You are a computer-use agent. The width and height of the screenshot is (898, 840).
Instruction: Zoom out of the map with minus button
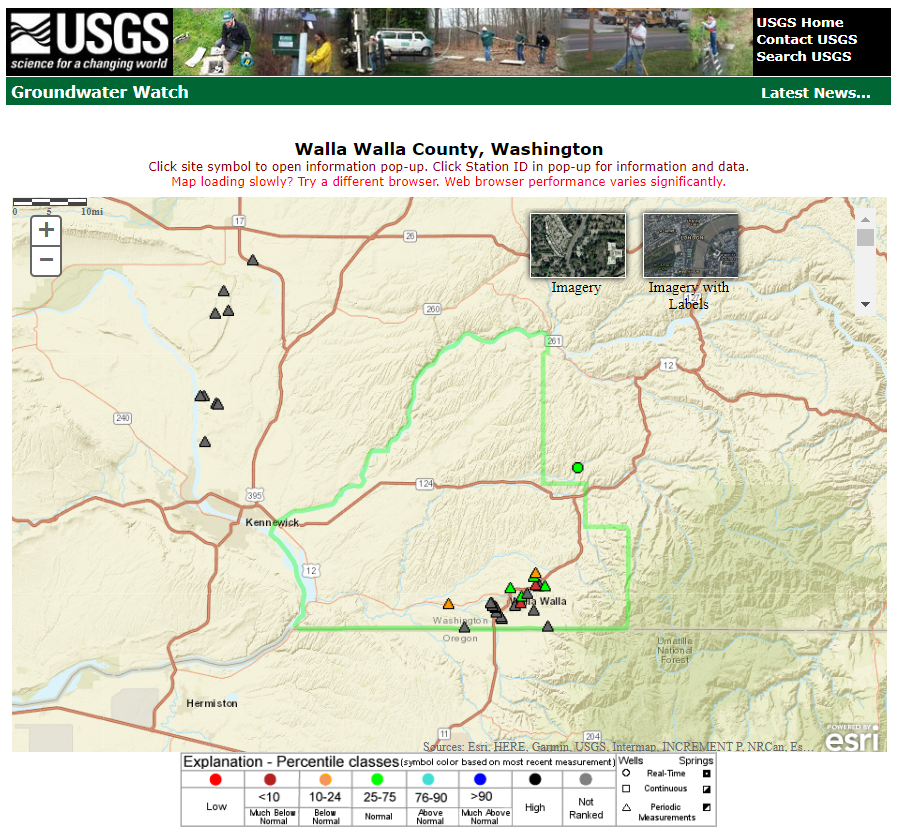(46, 261)
